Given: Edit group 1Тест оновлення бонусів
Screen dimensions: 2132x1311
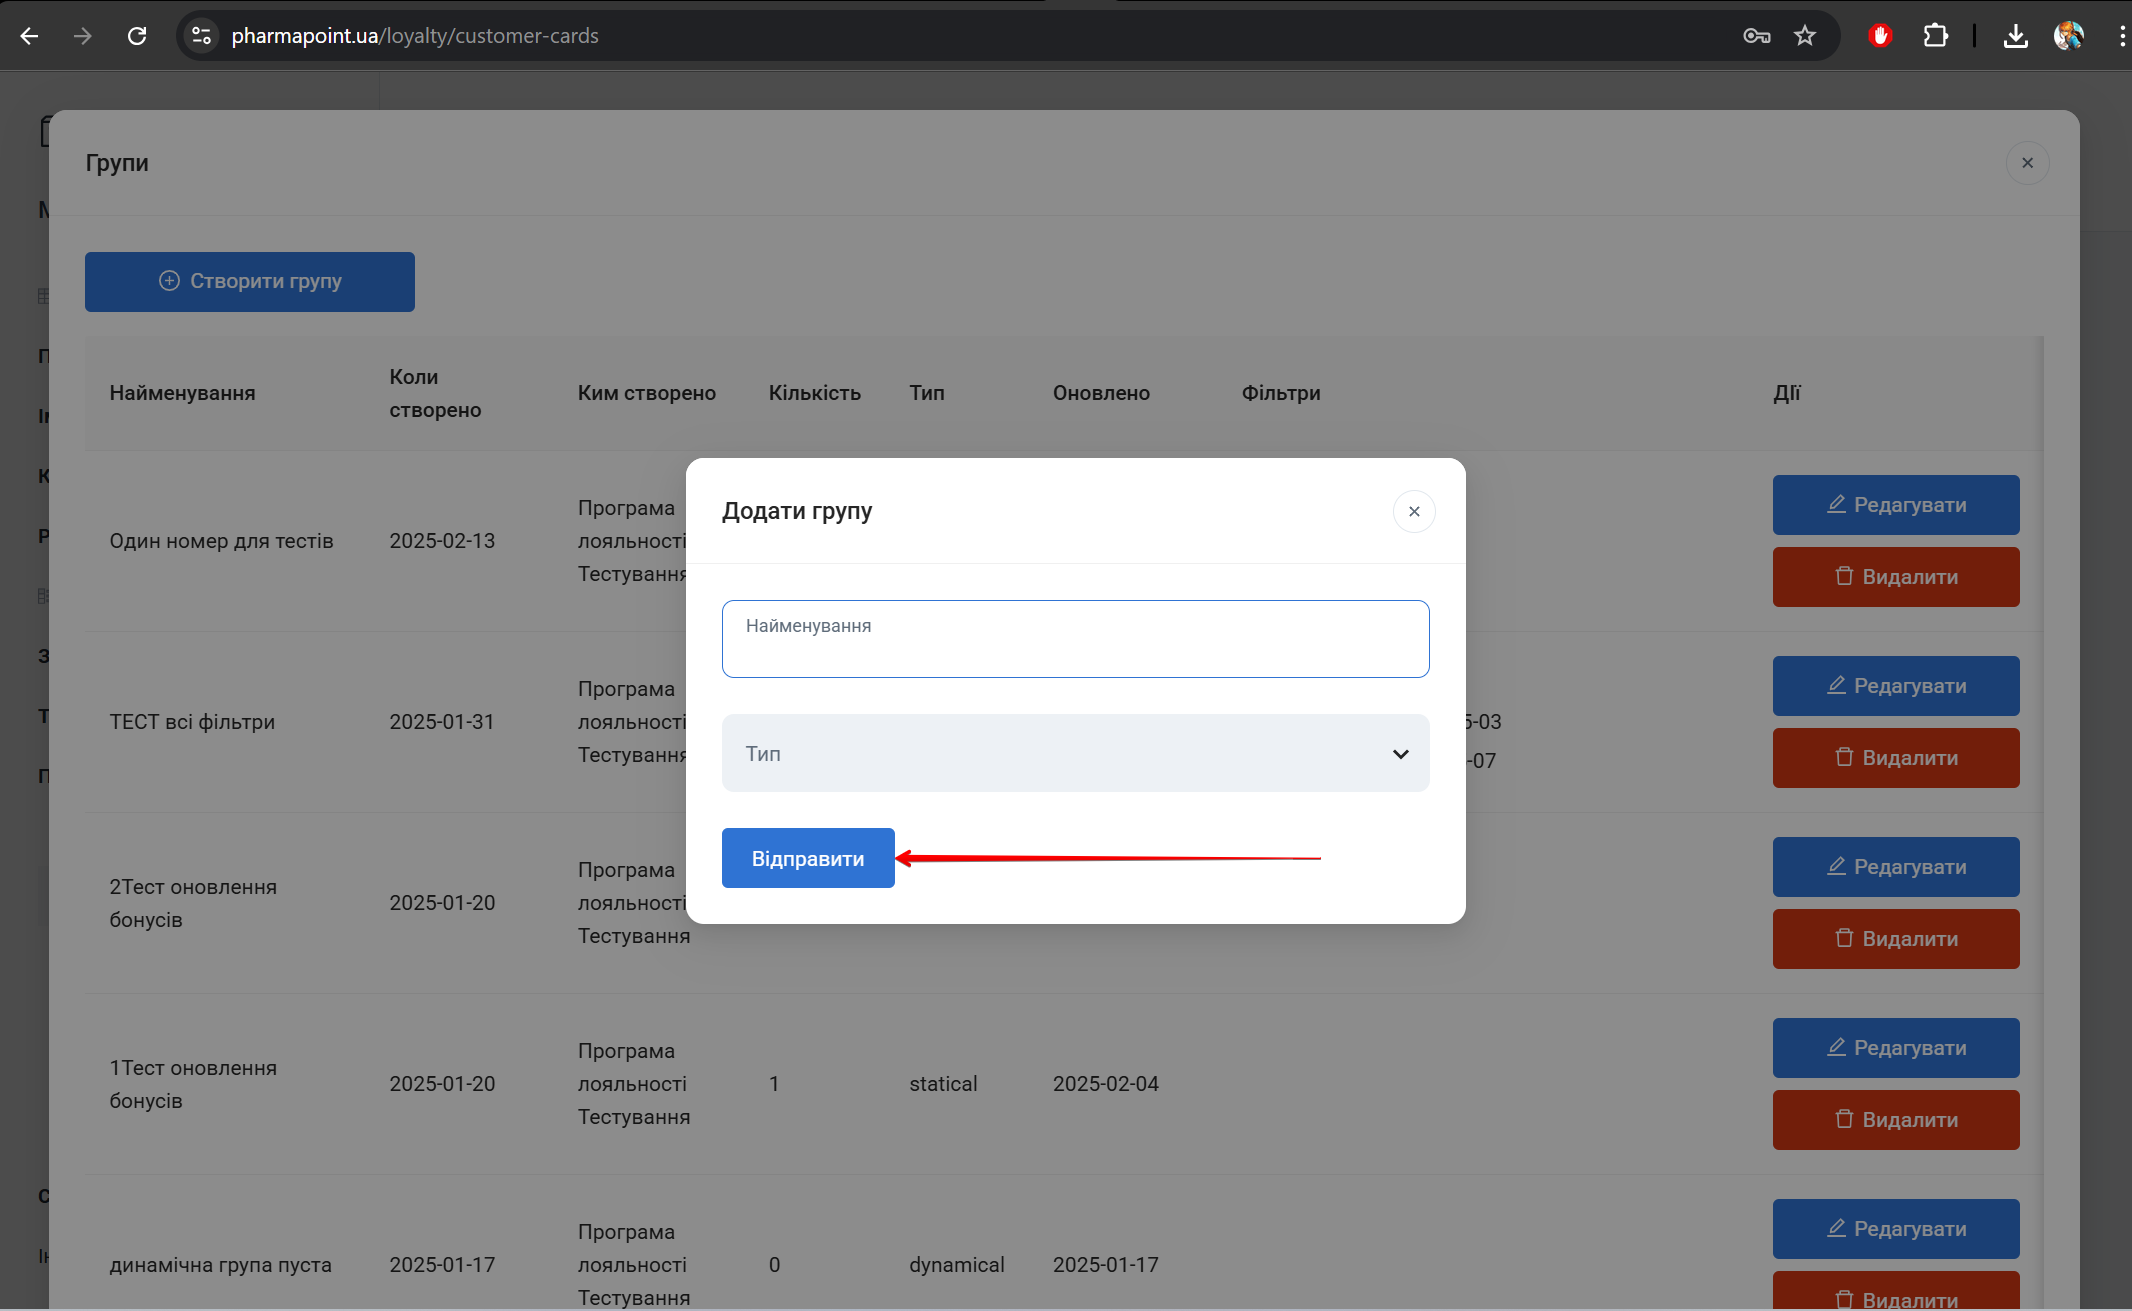Looking at the screenshot, I should (x=1896, y=1048).
